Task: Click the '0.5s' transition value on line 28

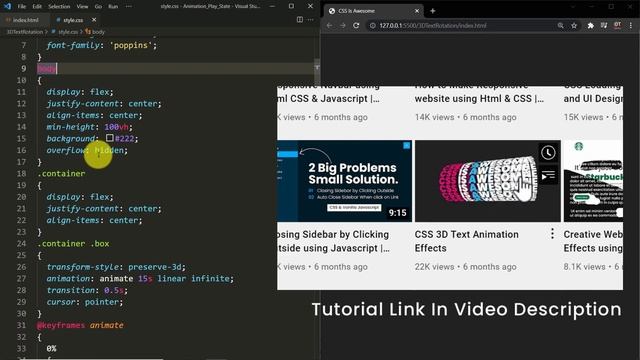Action: pyautogui.click(x=113, y=290)
